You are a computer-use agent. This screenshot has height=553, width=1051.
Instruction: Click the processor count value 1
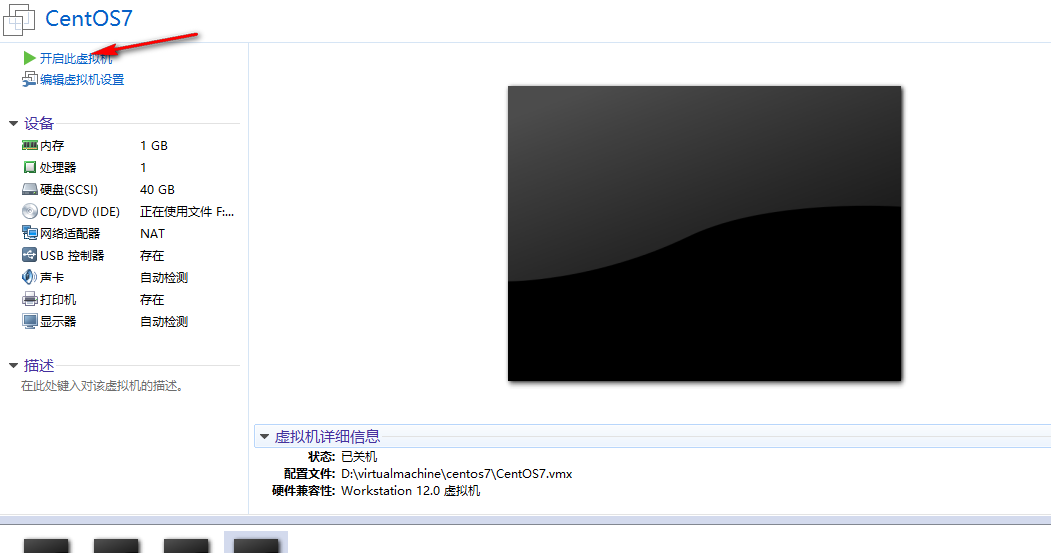[x=143, y=168]
